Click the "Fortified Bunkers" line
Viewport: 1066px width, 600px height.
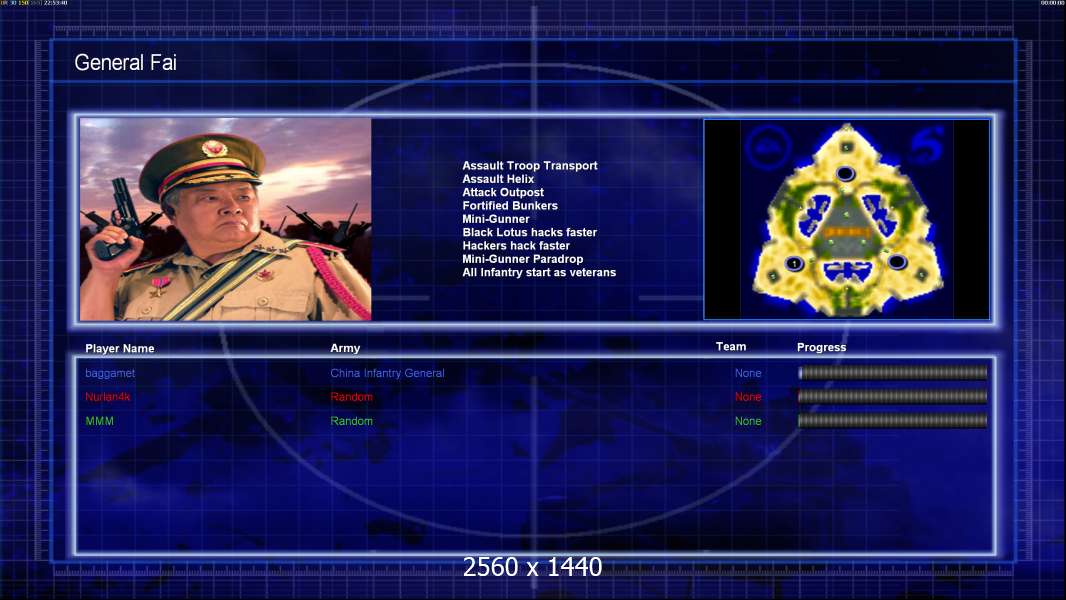click(x=510, y=205)
